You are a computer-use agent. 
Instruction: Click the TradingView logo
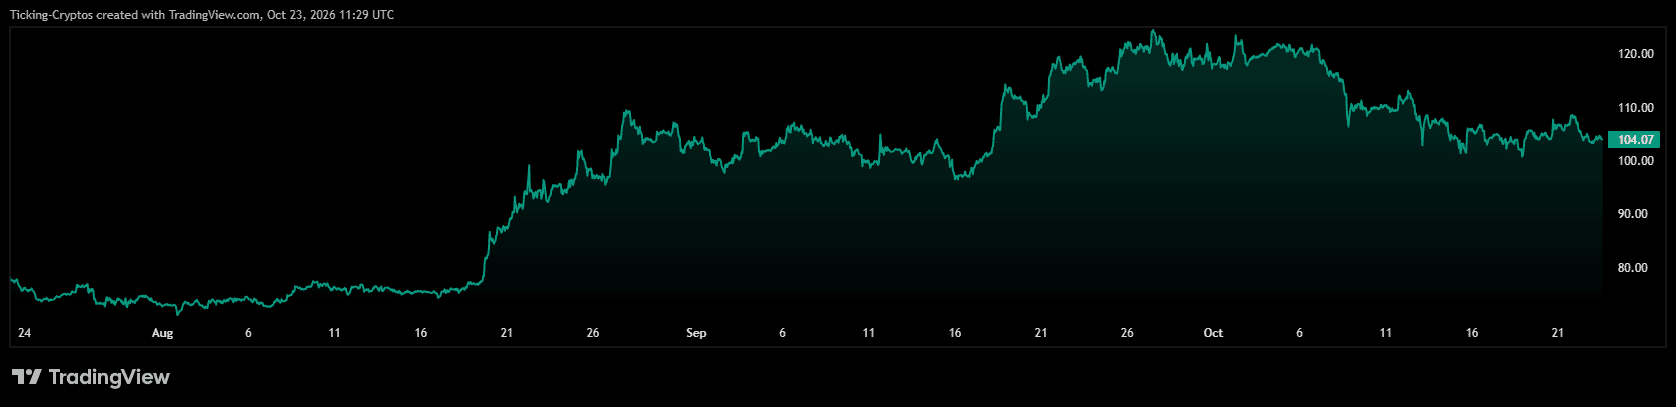91,377
